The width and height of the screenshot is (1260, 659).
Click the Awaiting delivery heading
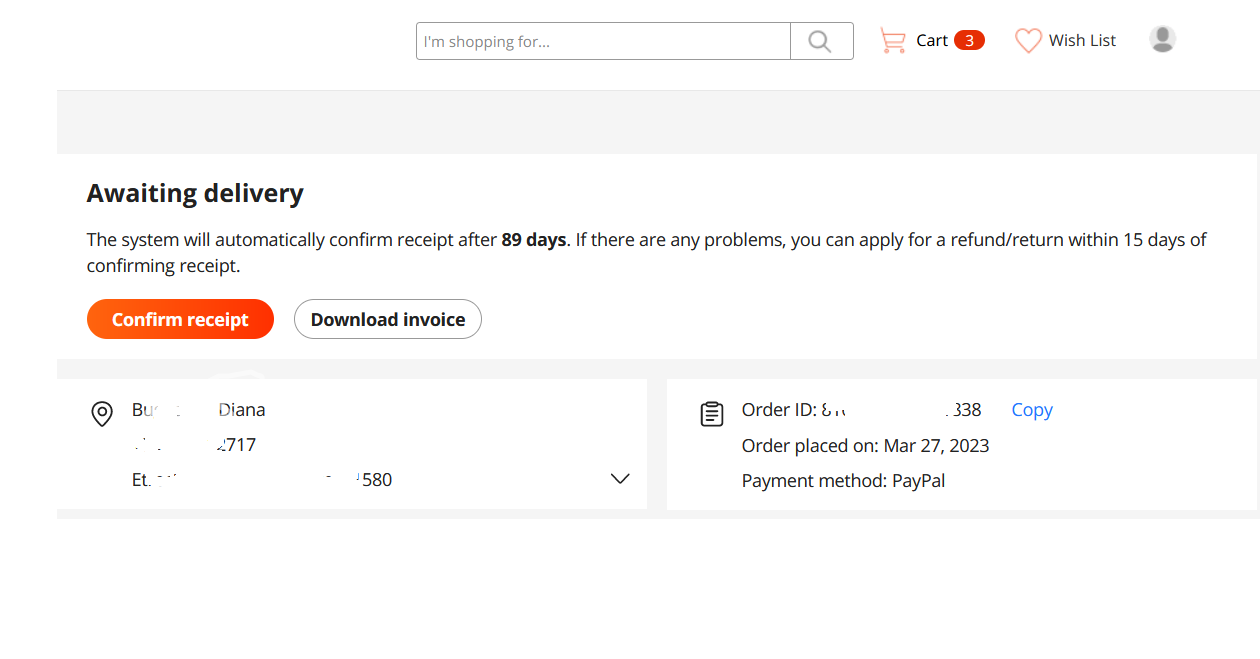(x=195, y=193)
